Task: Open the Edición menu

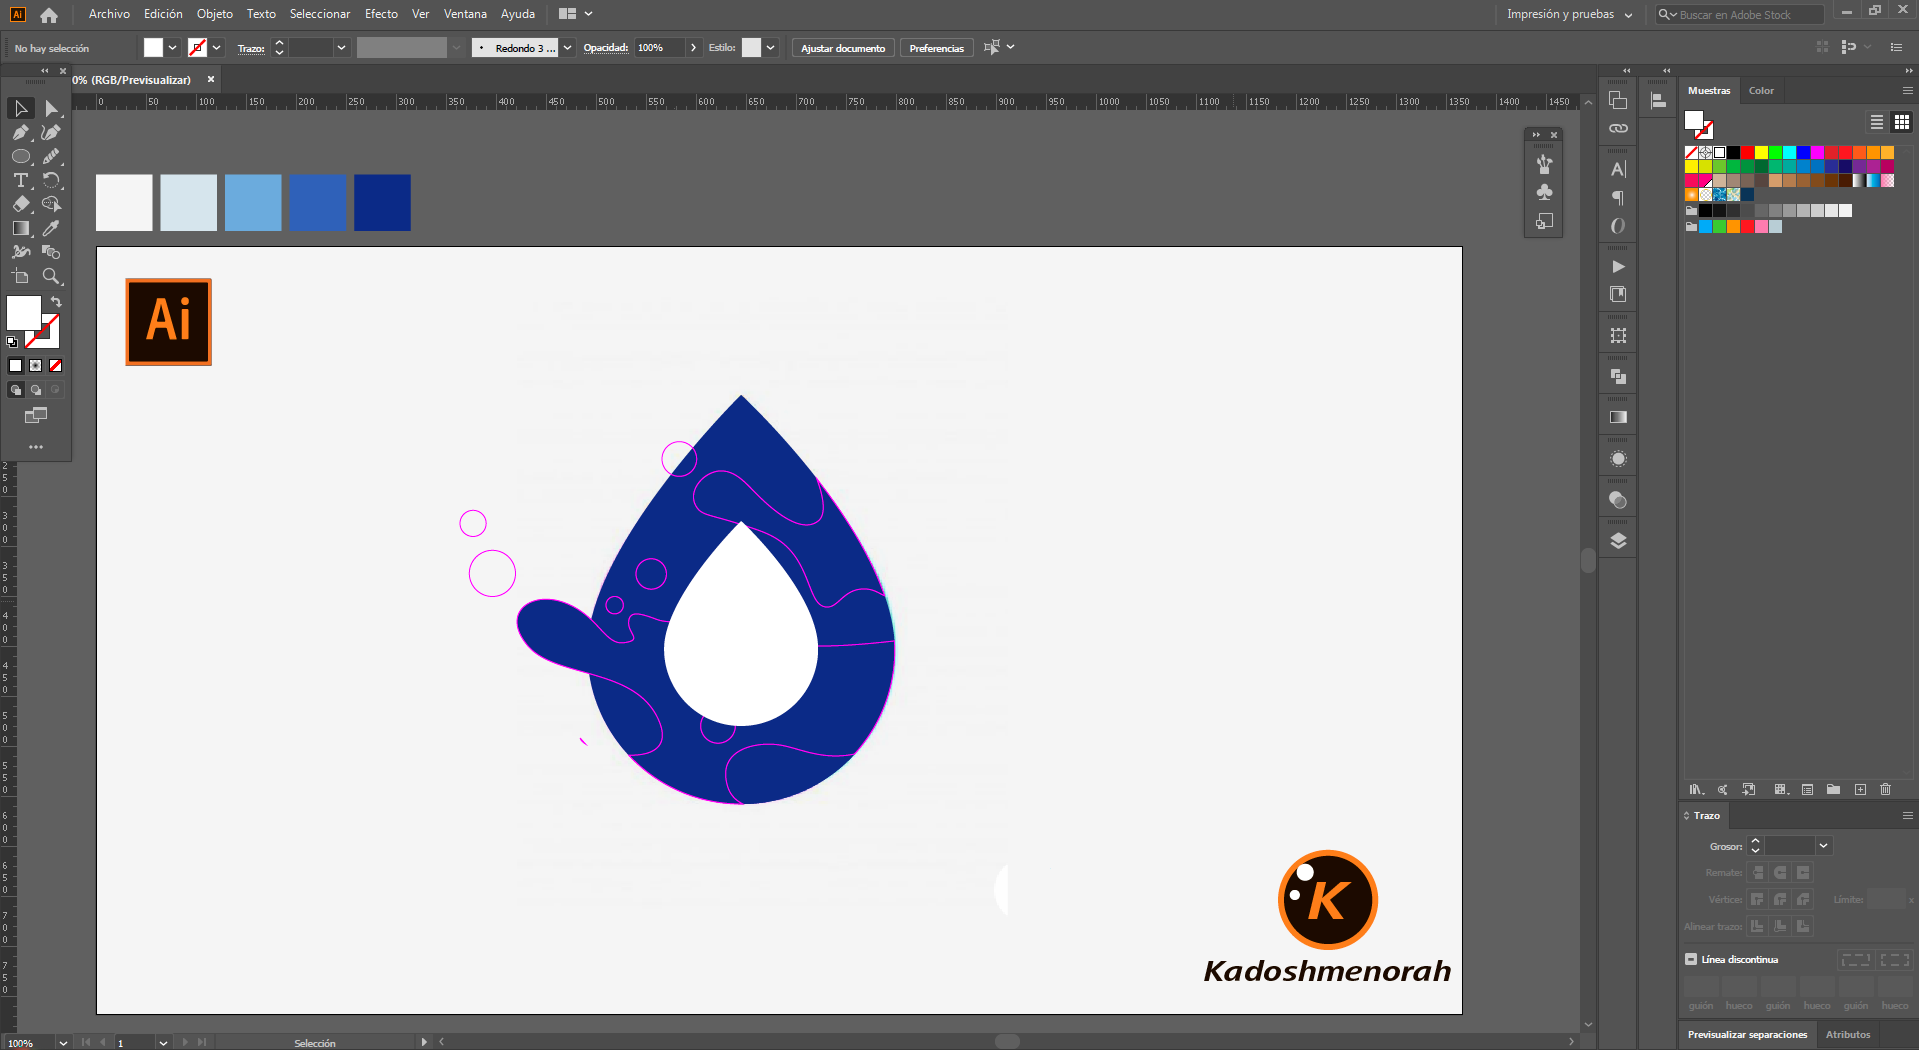Action: (x=163, y=14)
